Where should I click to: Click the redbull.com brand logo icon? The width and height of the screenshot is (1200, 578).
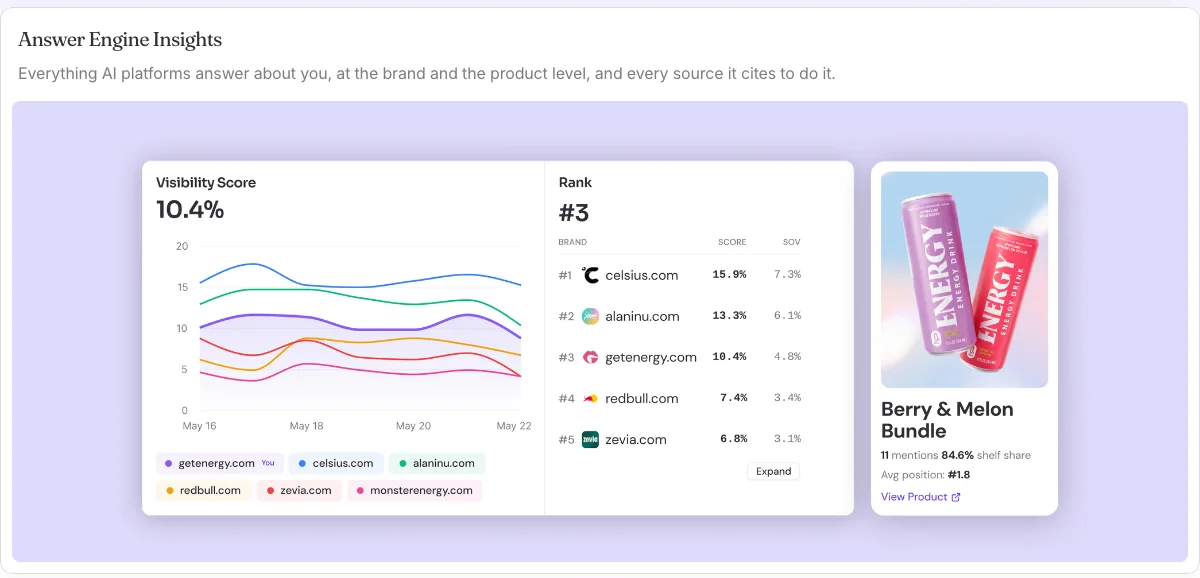click(x=590, y=398)
